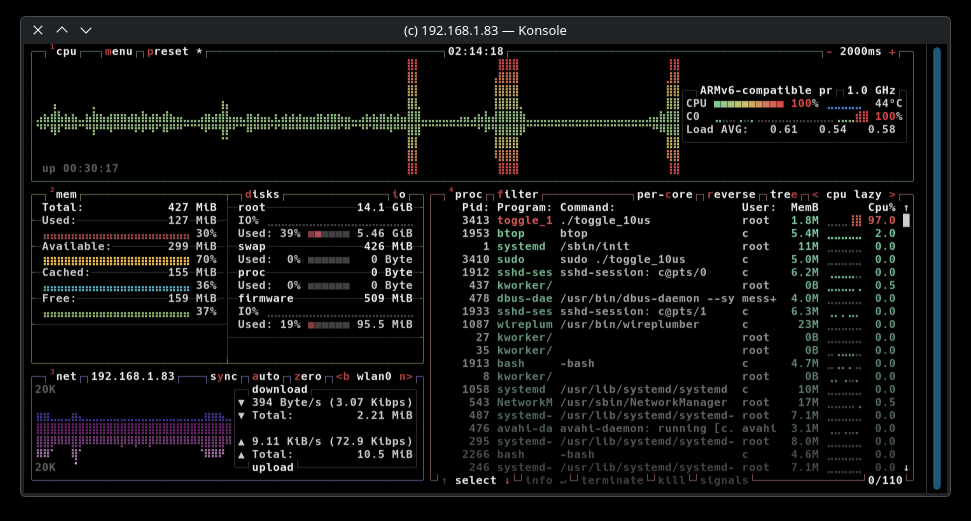Click right arrow after cpu lazy sort
Image resolution: width=971 pixels, height=521 pixels.
pyautogui.click(x=891, y=195)
